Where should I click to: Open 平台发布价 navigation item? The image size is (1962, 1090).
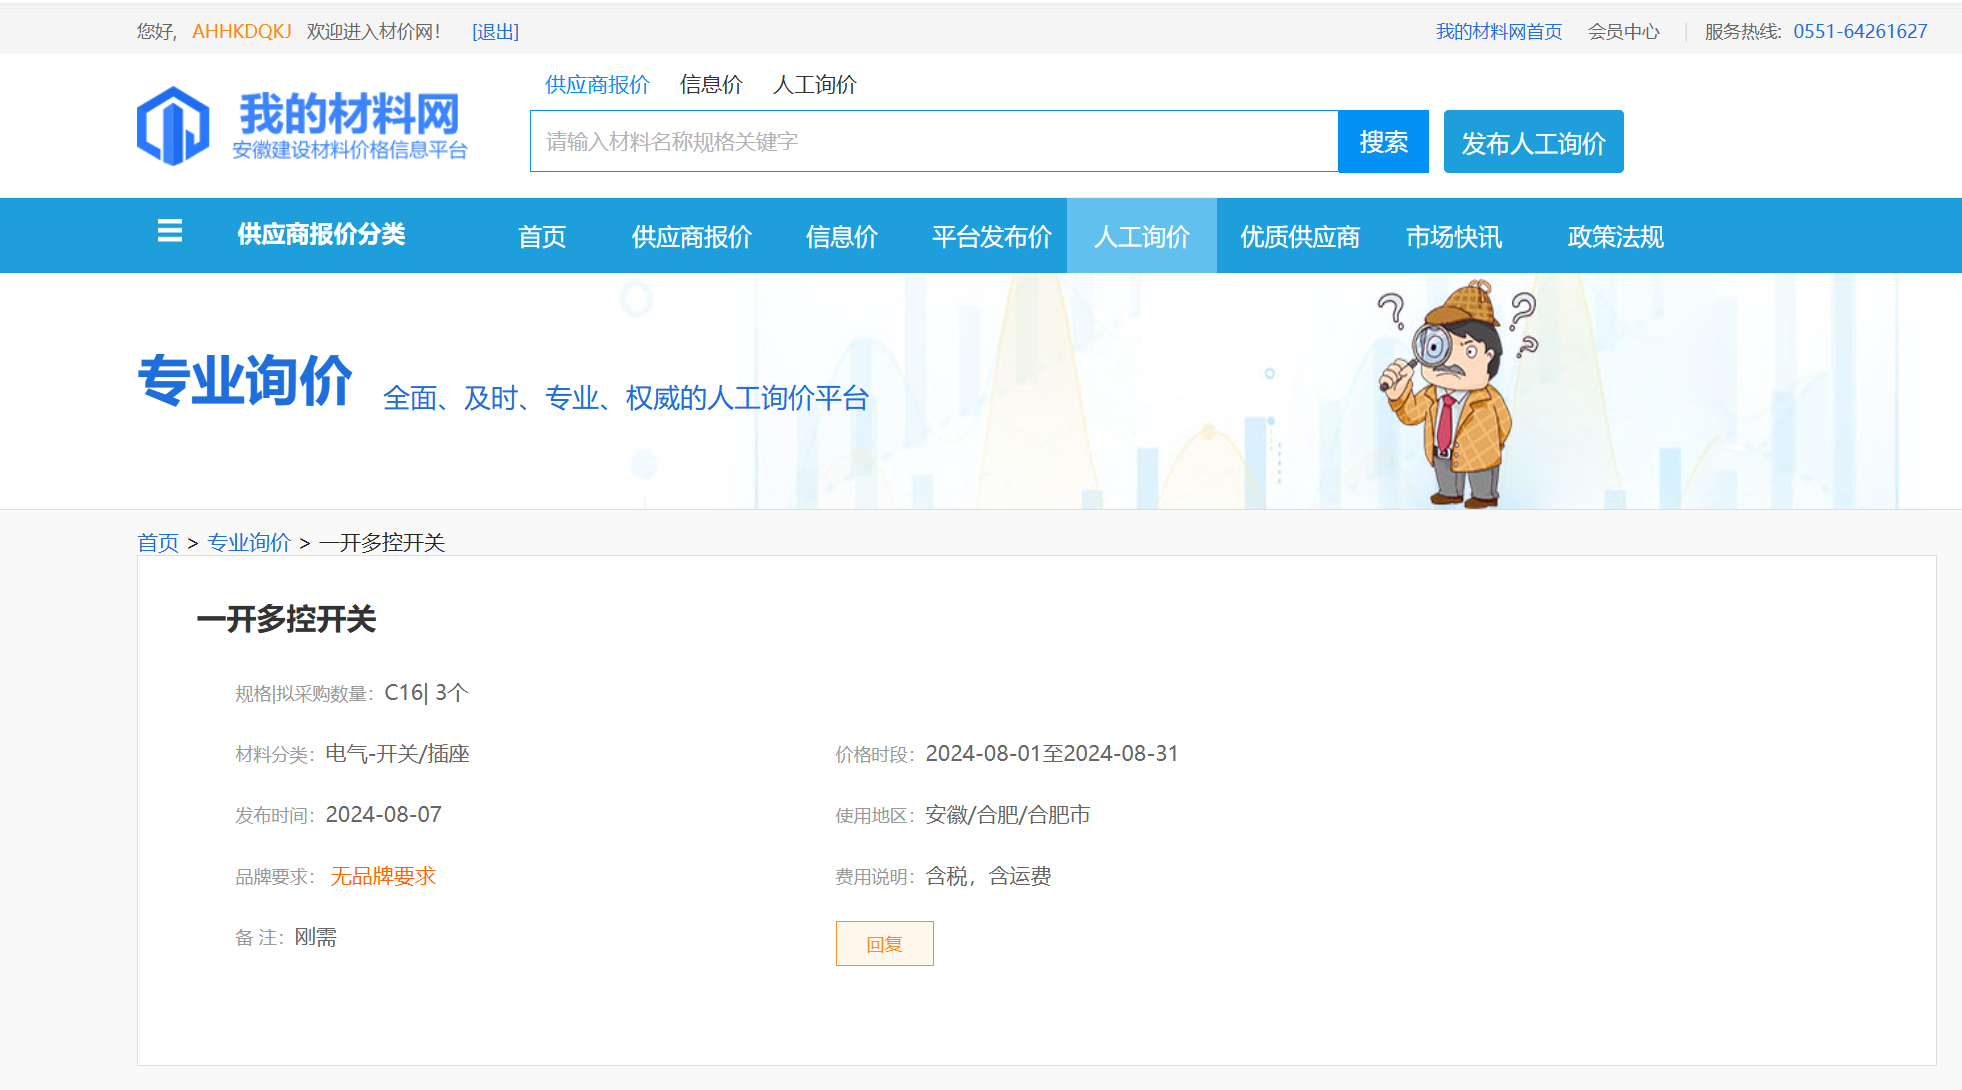point(991,237)
